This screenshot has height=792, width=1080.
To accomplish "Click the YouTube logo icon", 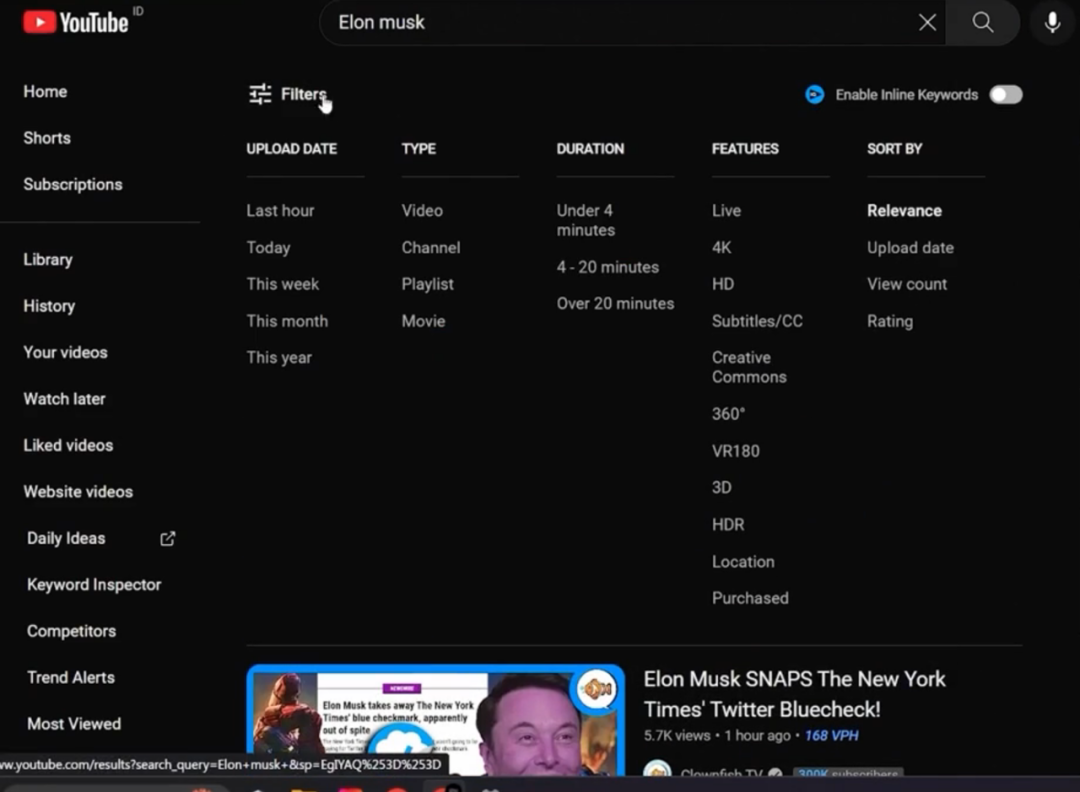I will click(39, 22).
